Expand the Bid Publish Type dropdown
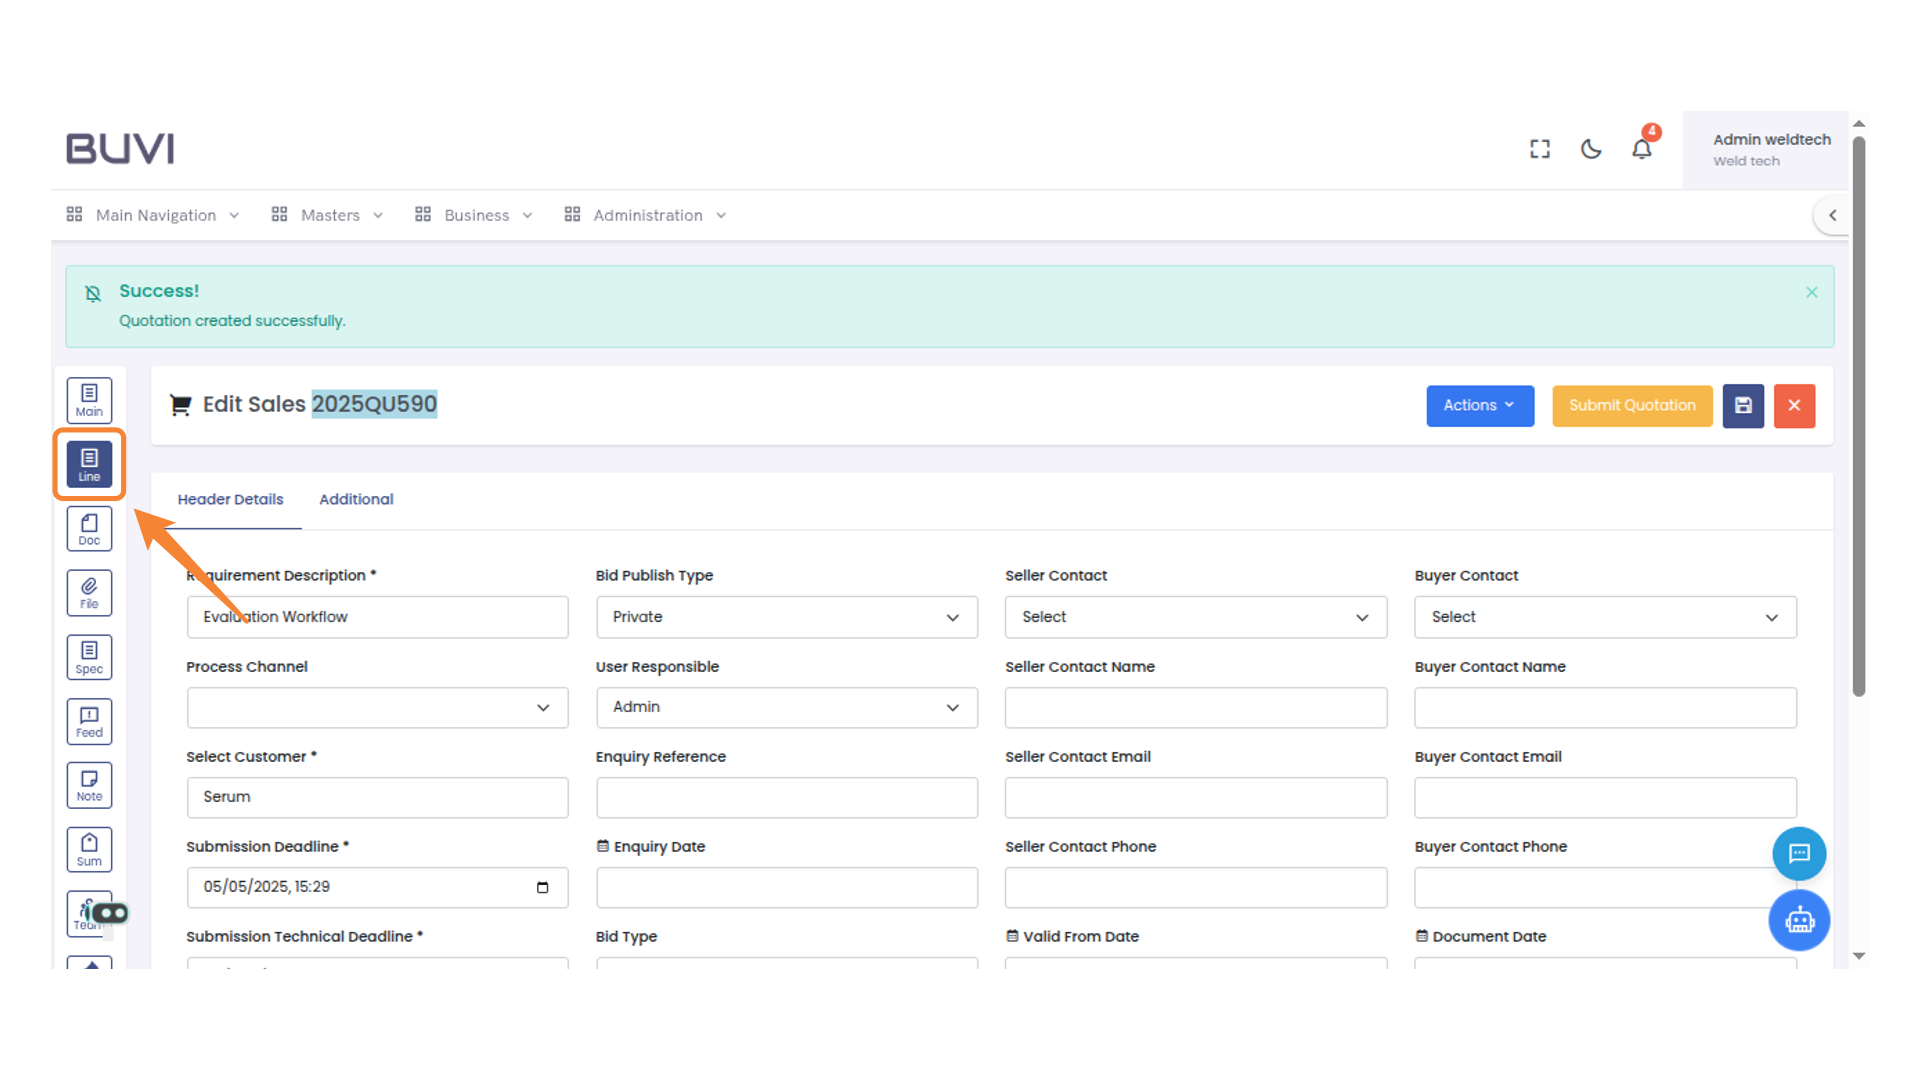 (x=786, y=617)
